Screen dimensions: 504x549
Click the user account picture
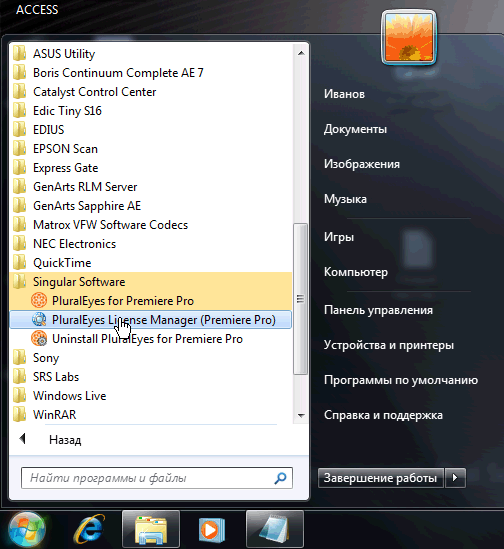409,37
